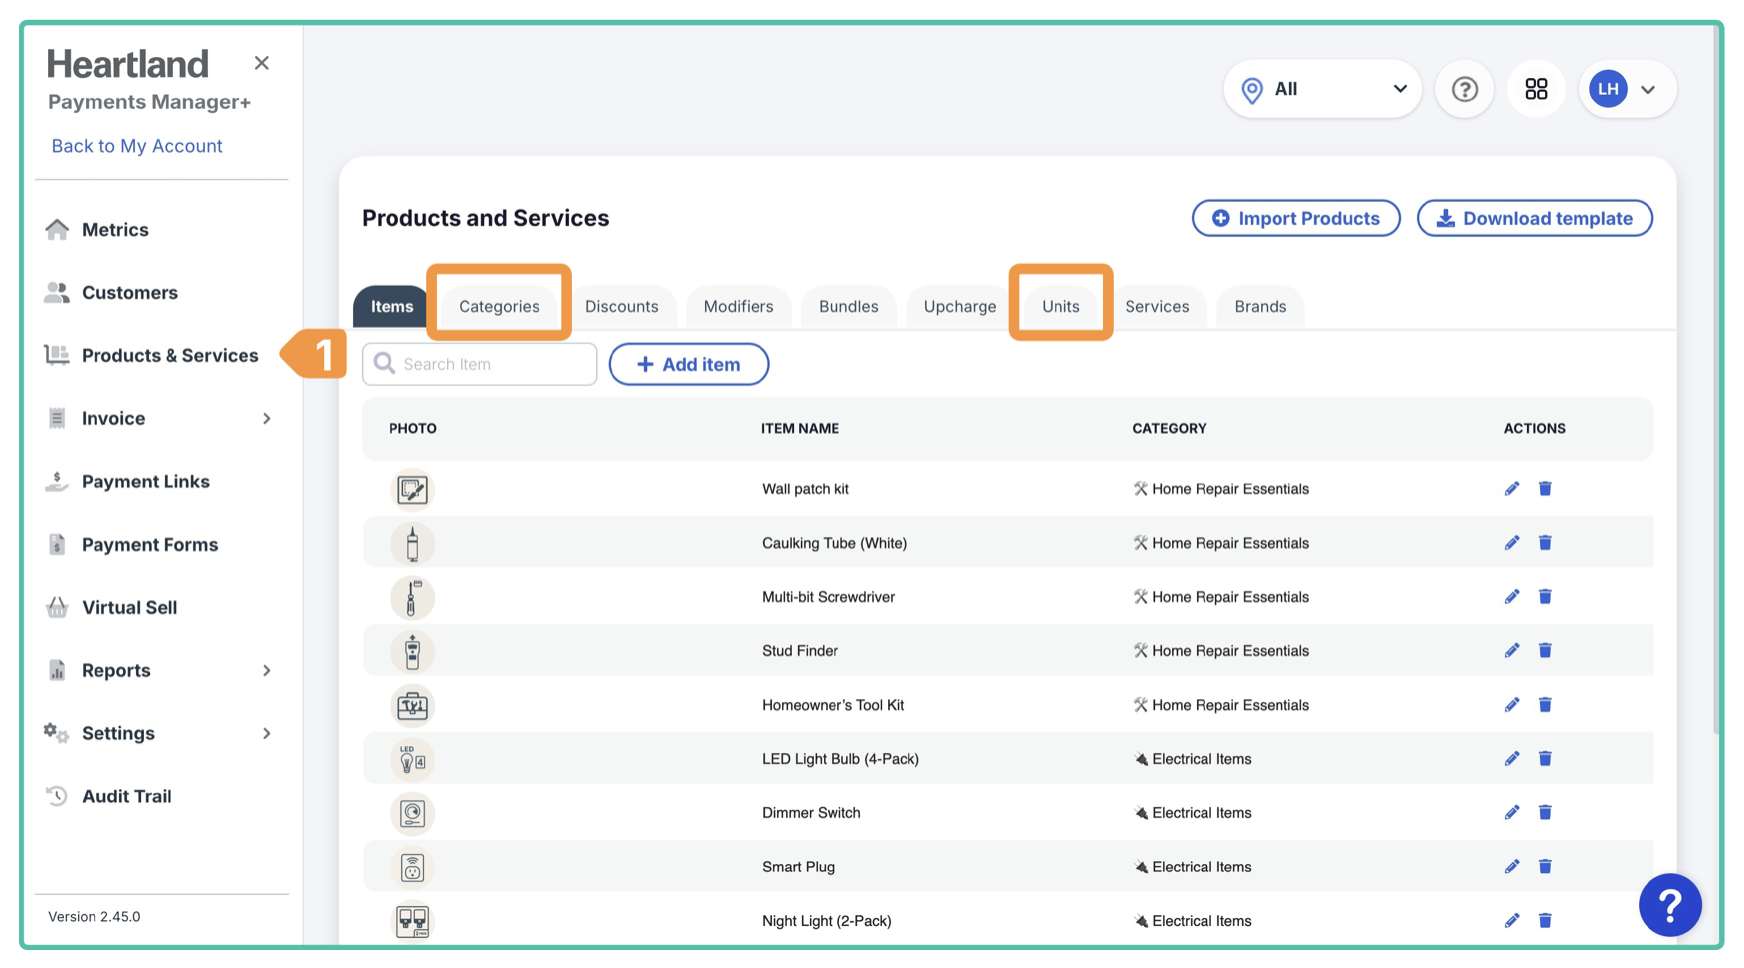This screenshot has height=968, width=1744.
Task: Open the All locations dropdown
Action: coord(1322,89)
